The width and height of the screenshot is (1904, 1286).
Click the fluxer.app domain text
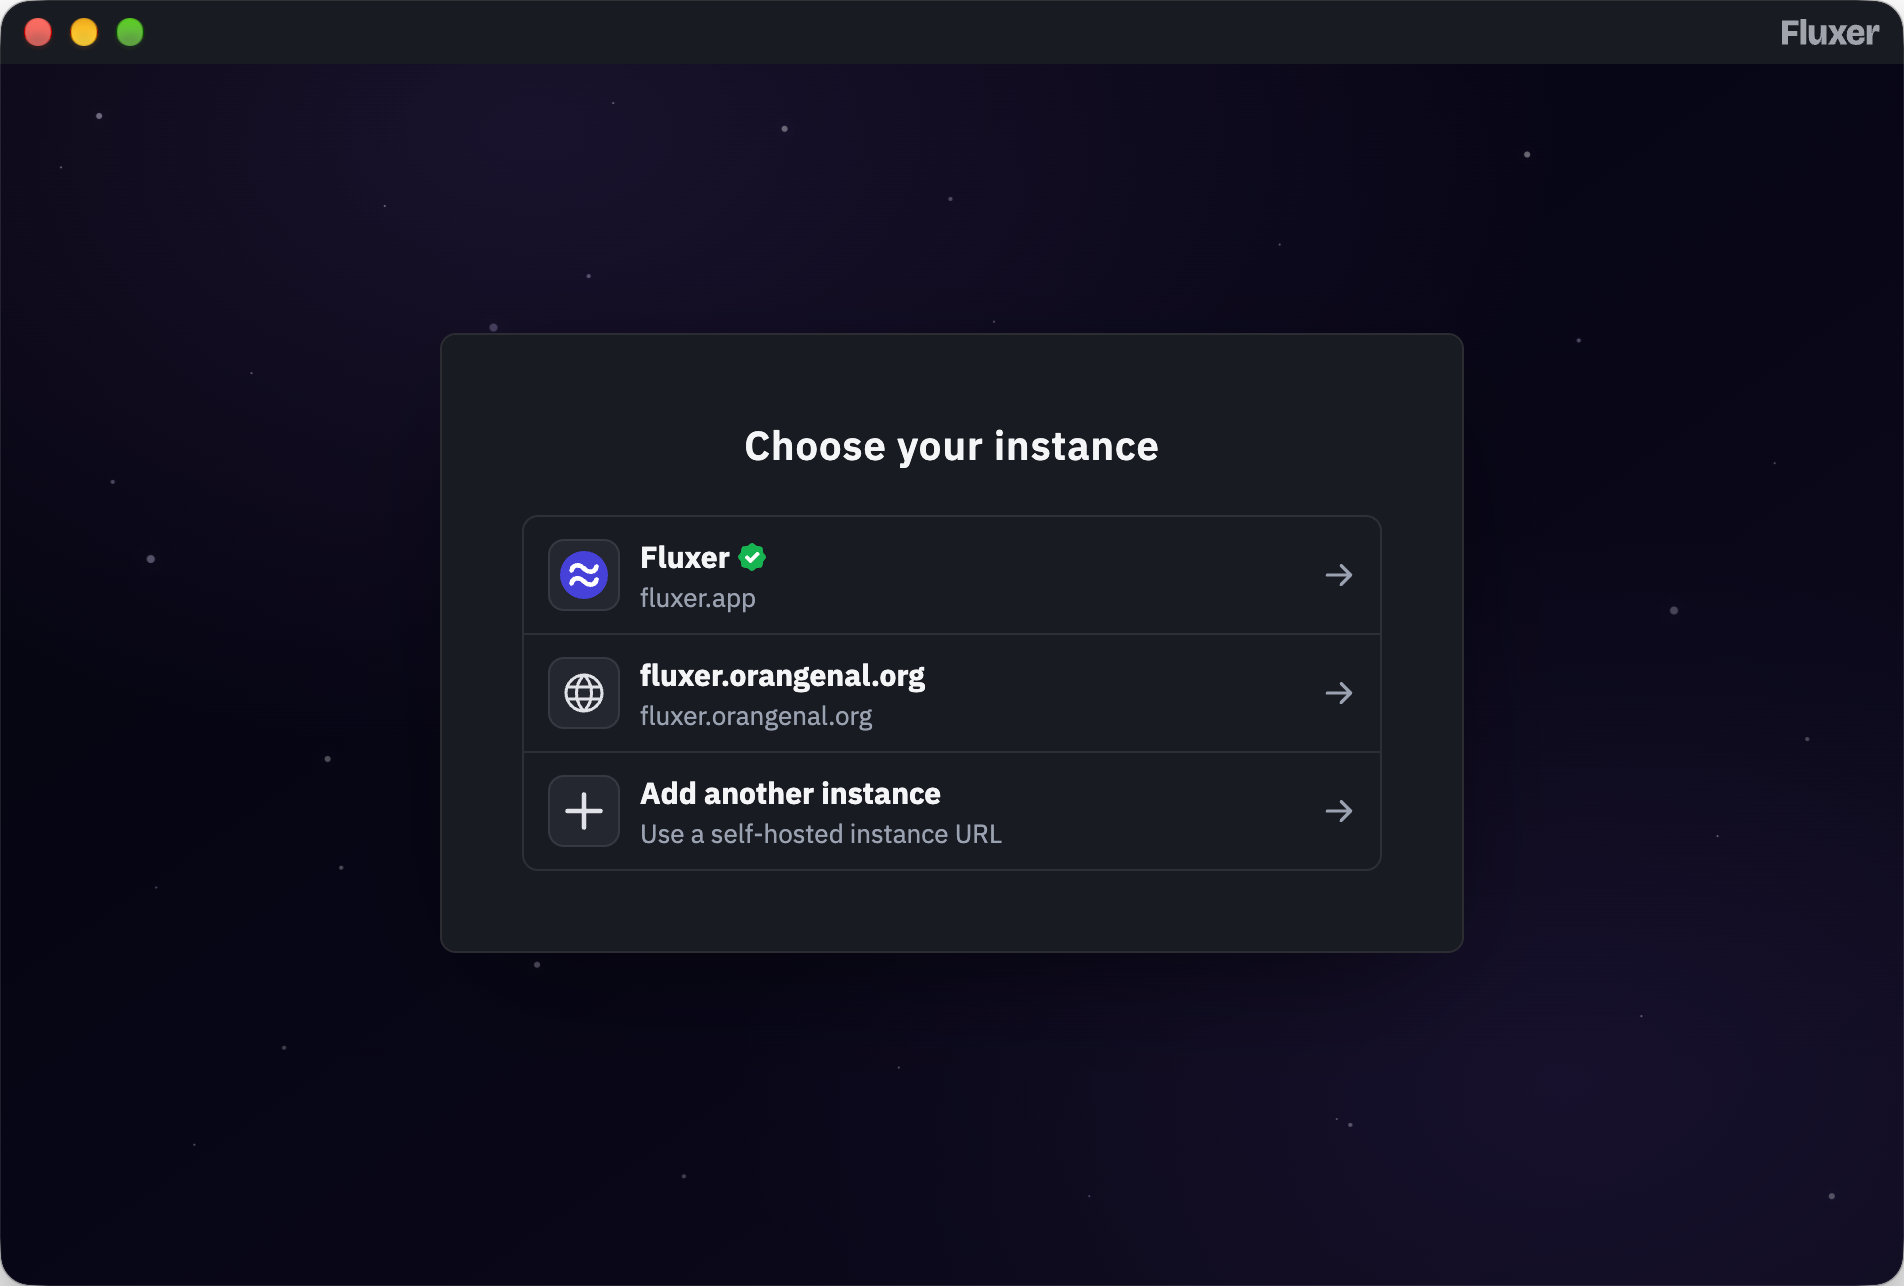(x=698, y=598)
